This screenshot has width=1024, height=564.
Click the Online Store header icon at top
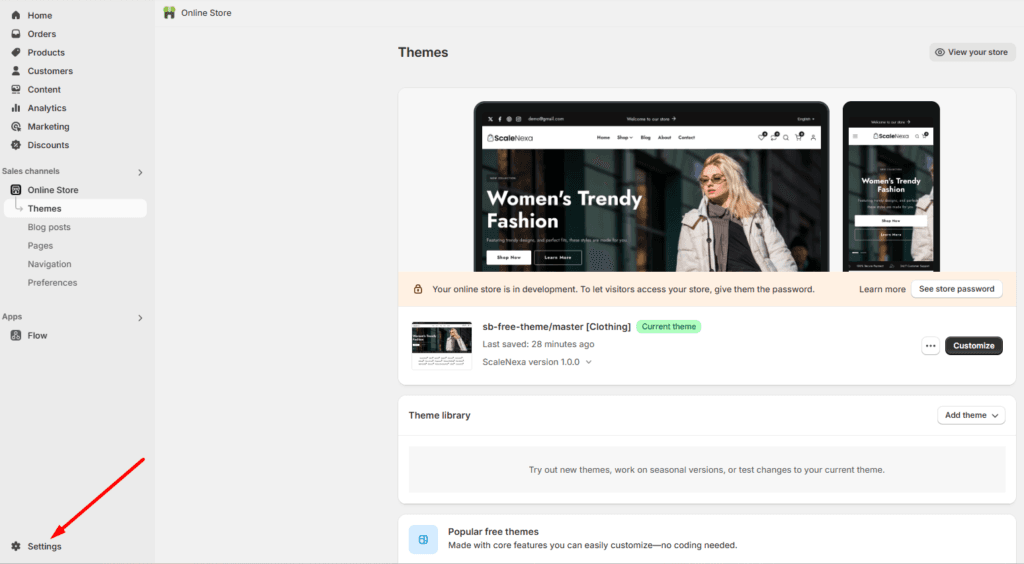tap(169, 12)
